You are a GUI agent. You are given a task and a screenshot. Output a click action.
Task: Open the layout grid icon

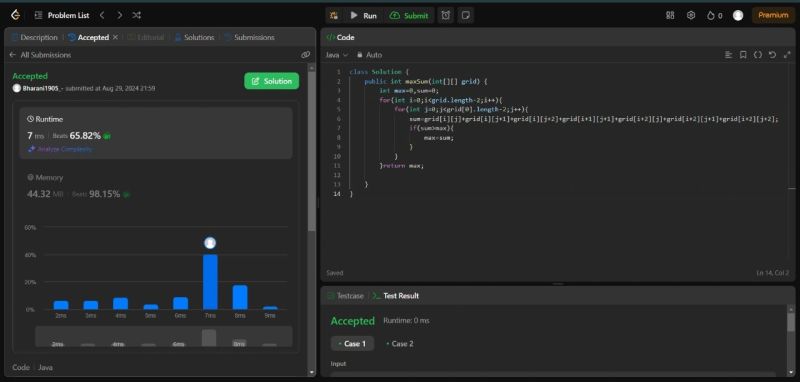coord(670,15)
